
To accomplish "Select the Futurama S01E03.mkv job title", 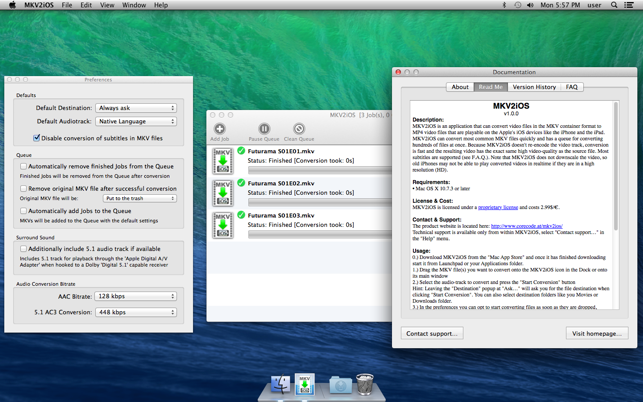I will 281,215.
